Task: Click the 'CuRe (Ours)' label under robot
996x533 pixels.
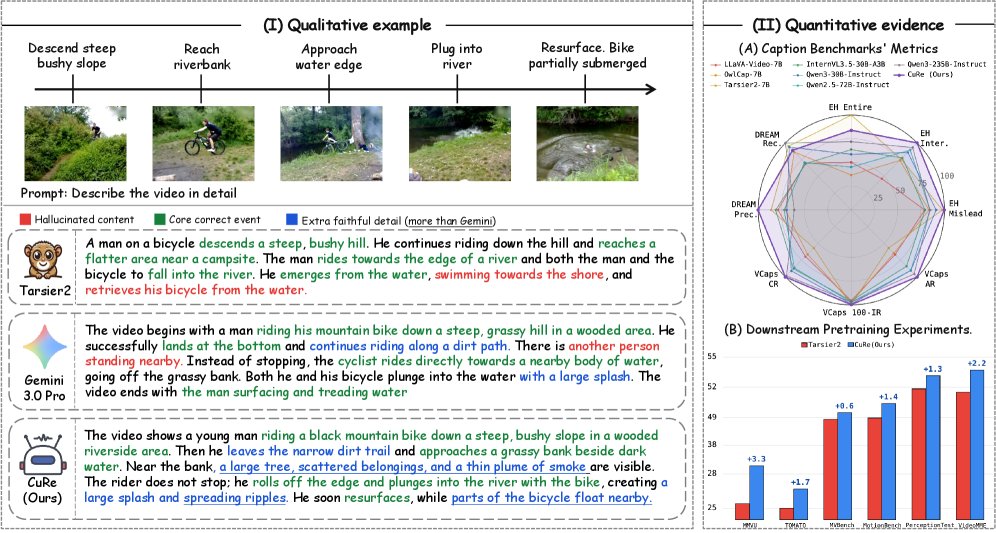Action: (x=43, y=490)
